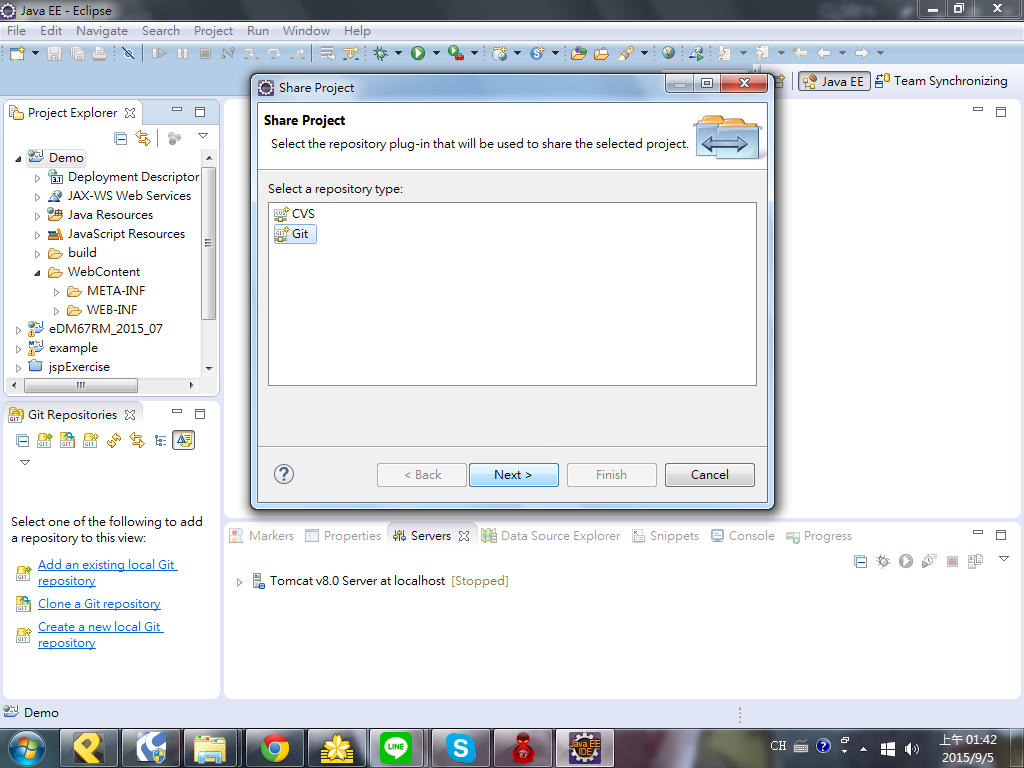The height and width of the screenshot is (768, 1024).
Task: Open the Project Explorer view menu arrow
Action: [203, 136]
